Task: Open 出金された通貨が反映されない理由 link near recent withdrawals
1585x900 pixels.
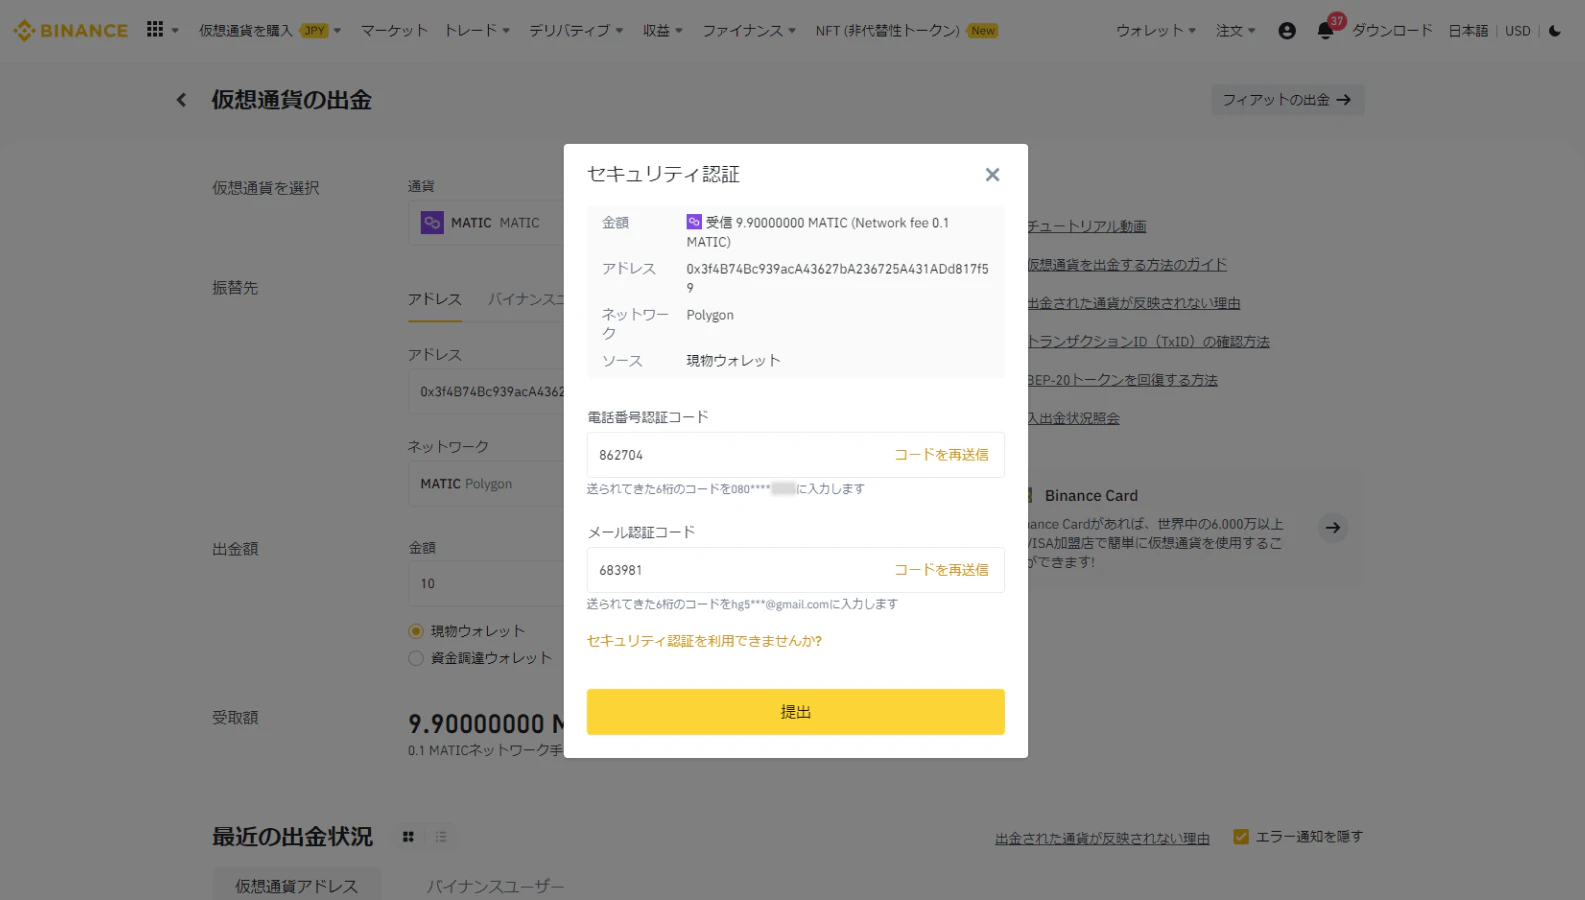Action: pyautogui.click(x=1102, y=838)
